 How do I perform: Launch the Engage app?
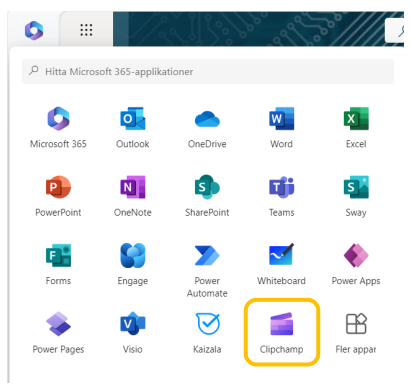[x=133, y=264]
